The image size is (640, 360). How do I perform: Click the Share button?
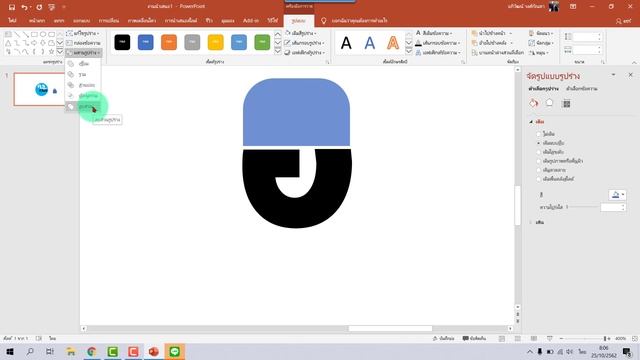pos(623,21)
